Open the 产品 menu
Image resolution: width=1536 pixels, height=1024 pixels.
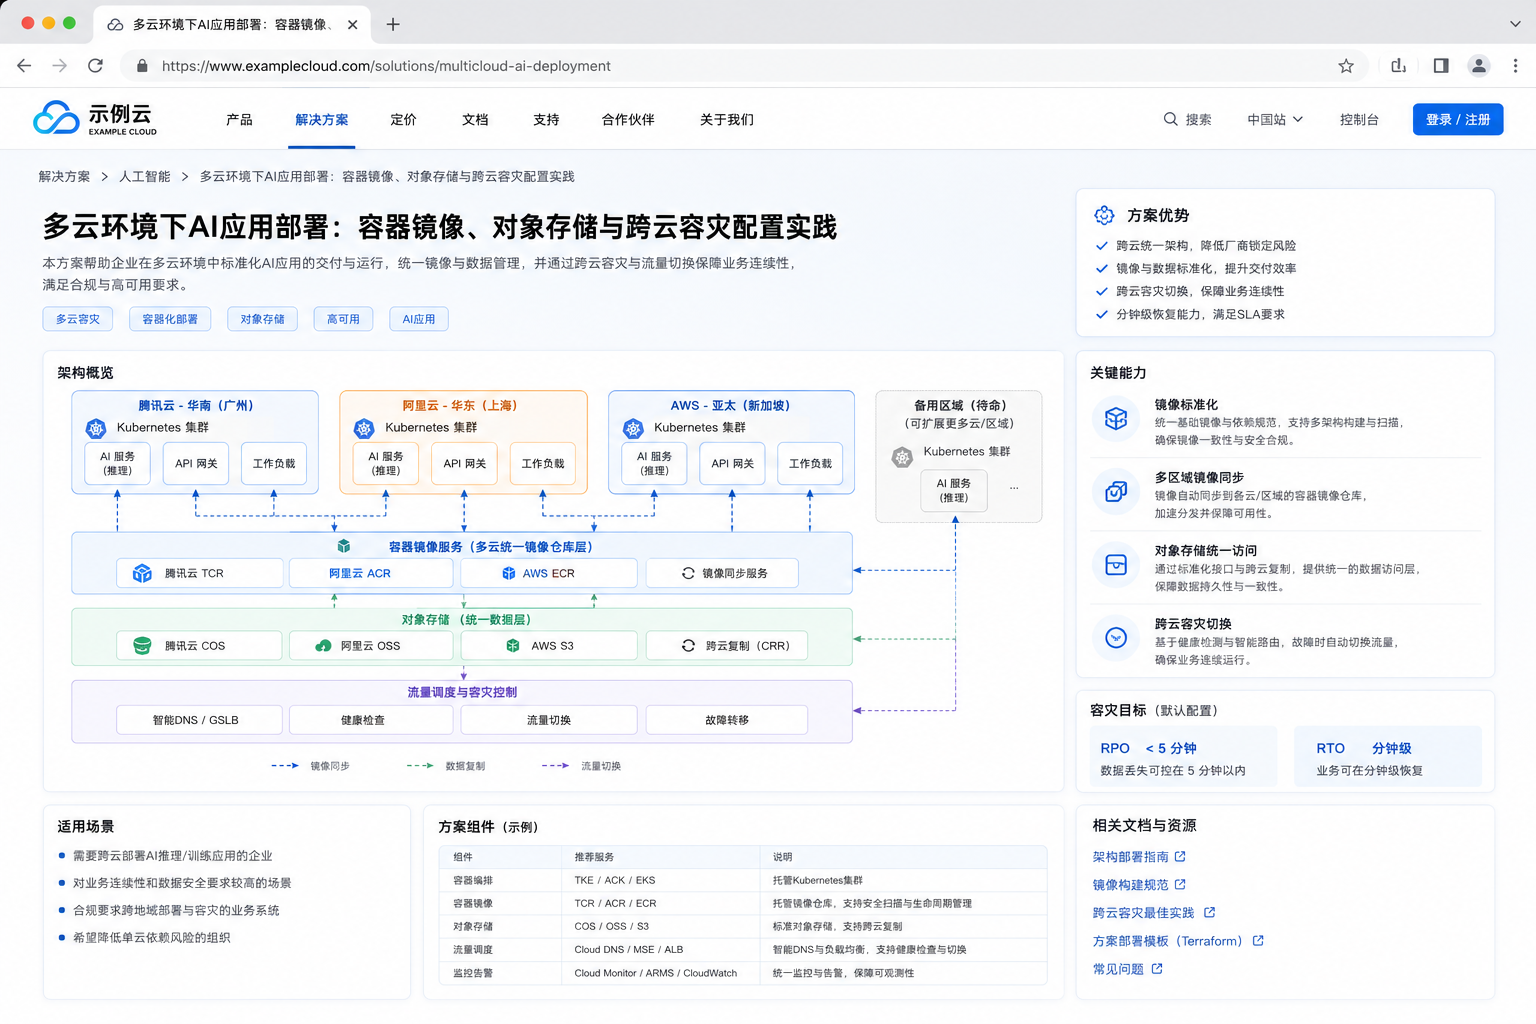tap(239, 119)
